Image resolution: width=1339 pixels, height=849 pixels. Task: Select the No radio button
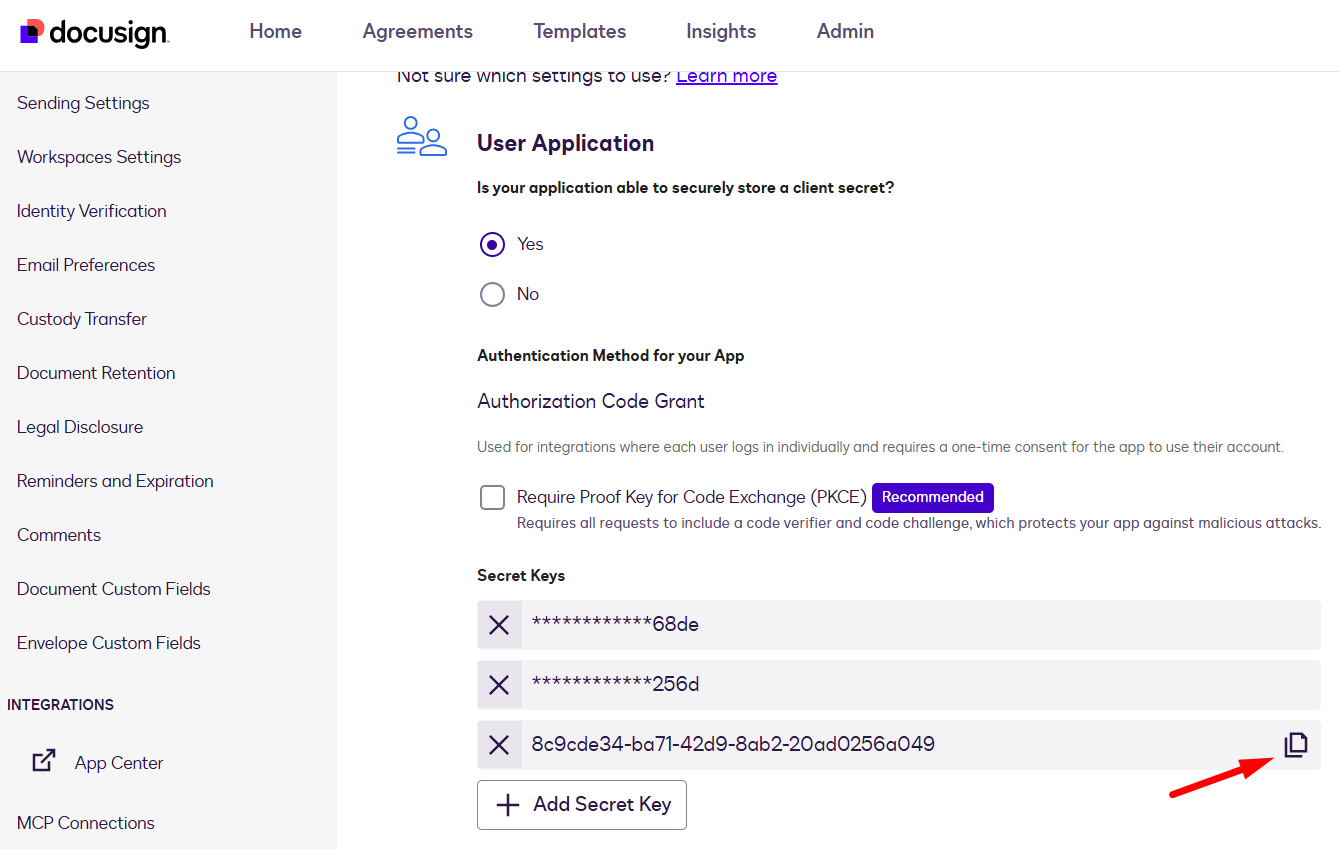pyautogui.click(x=492, y=294)
